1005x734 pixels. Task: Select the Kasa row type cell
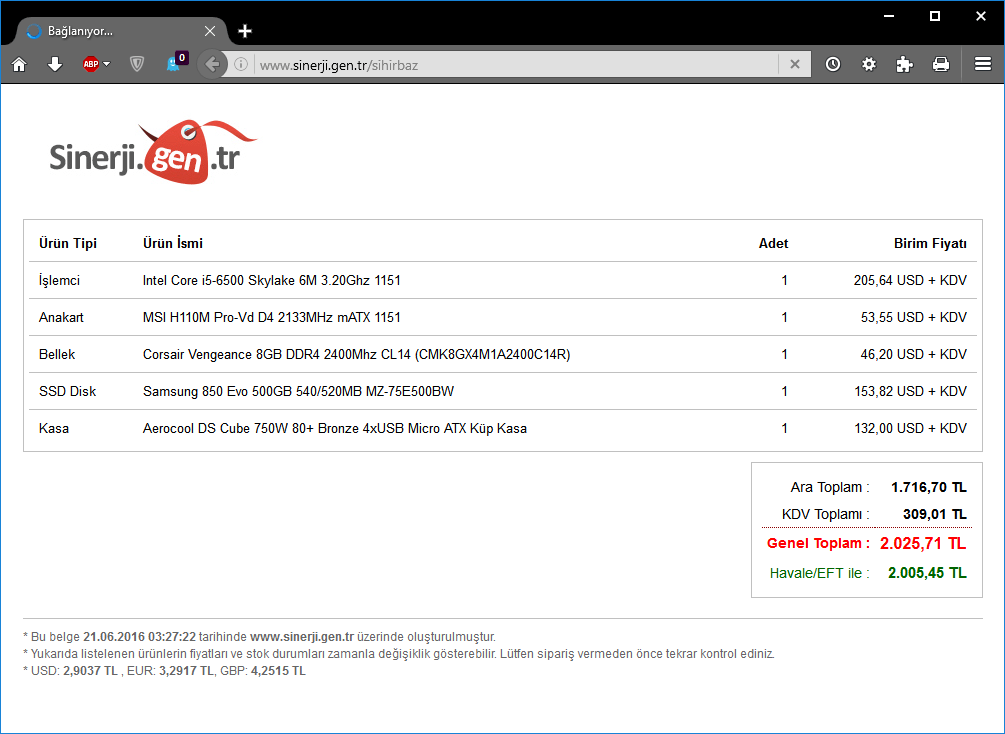click(54, 428)
